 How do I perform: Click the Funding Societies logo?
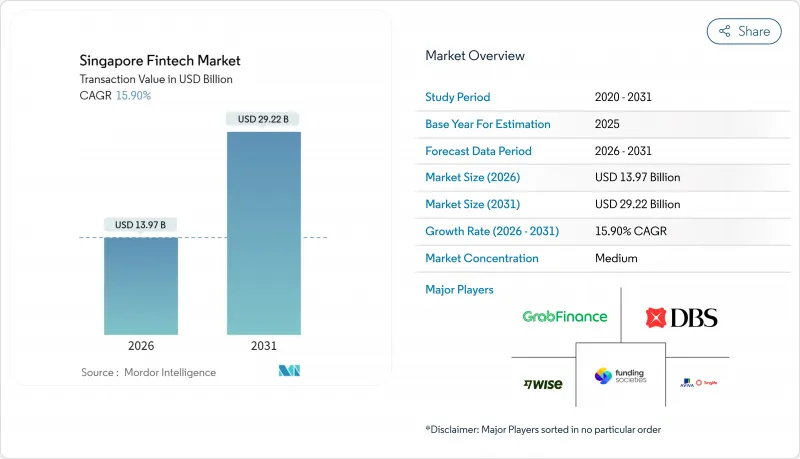click(x=620, y=377)
